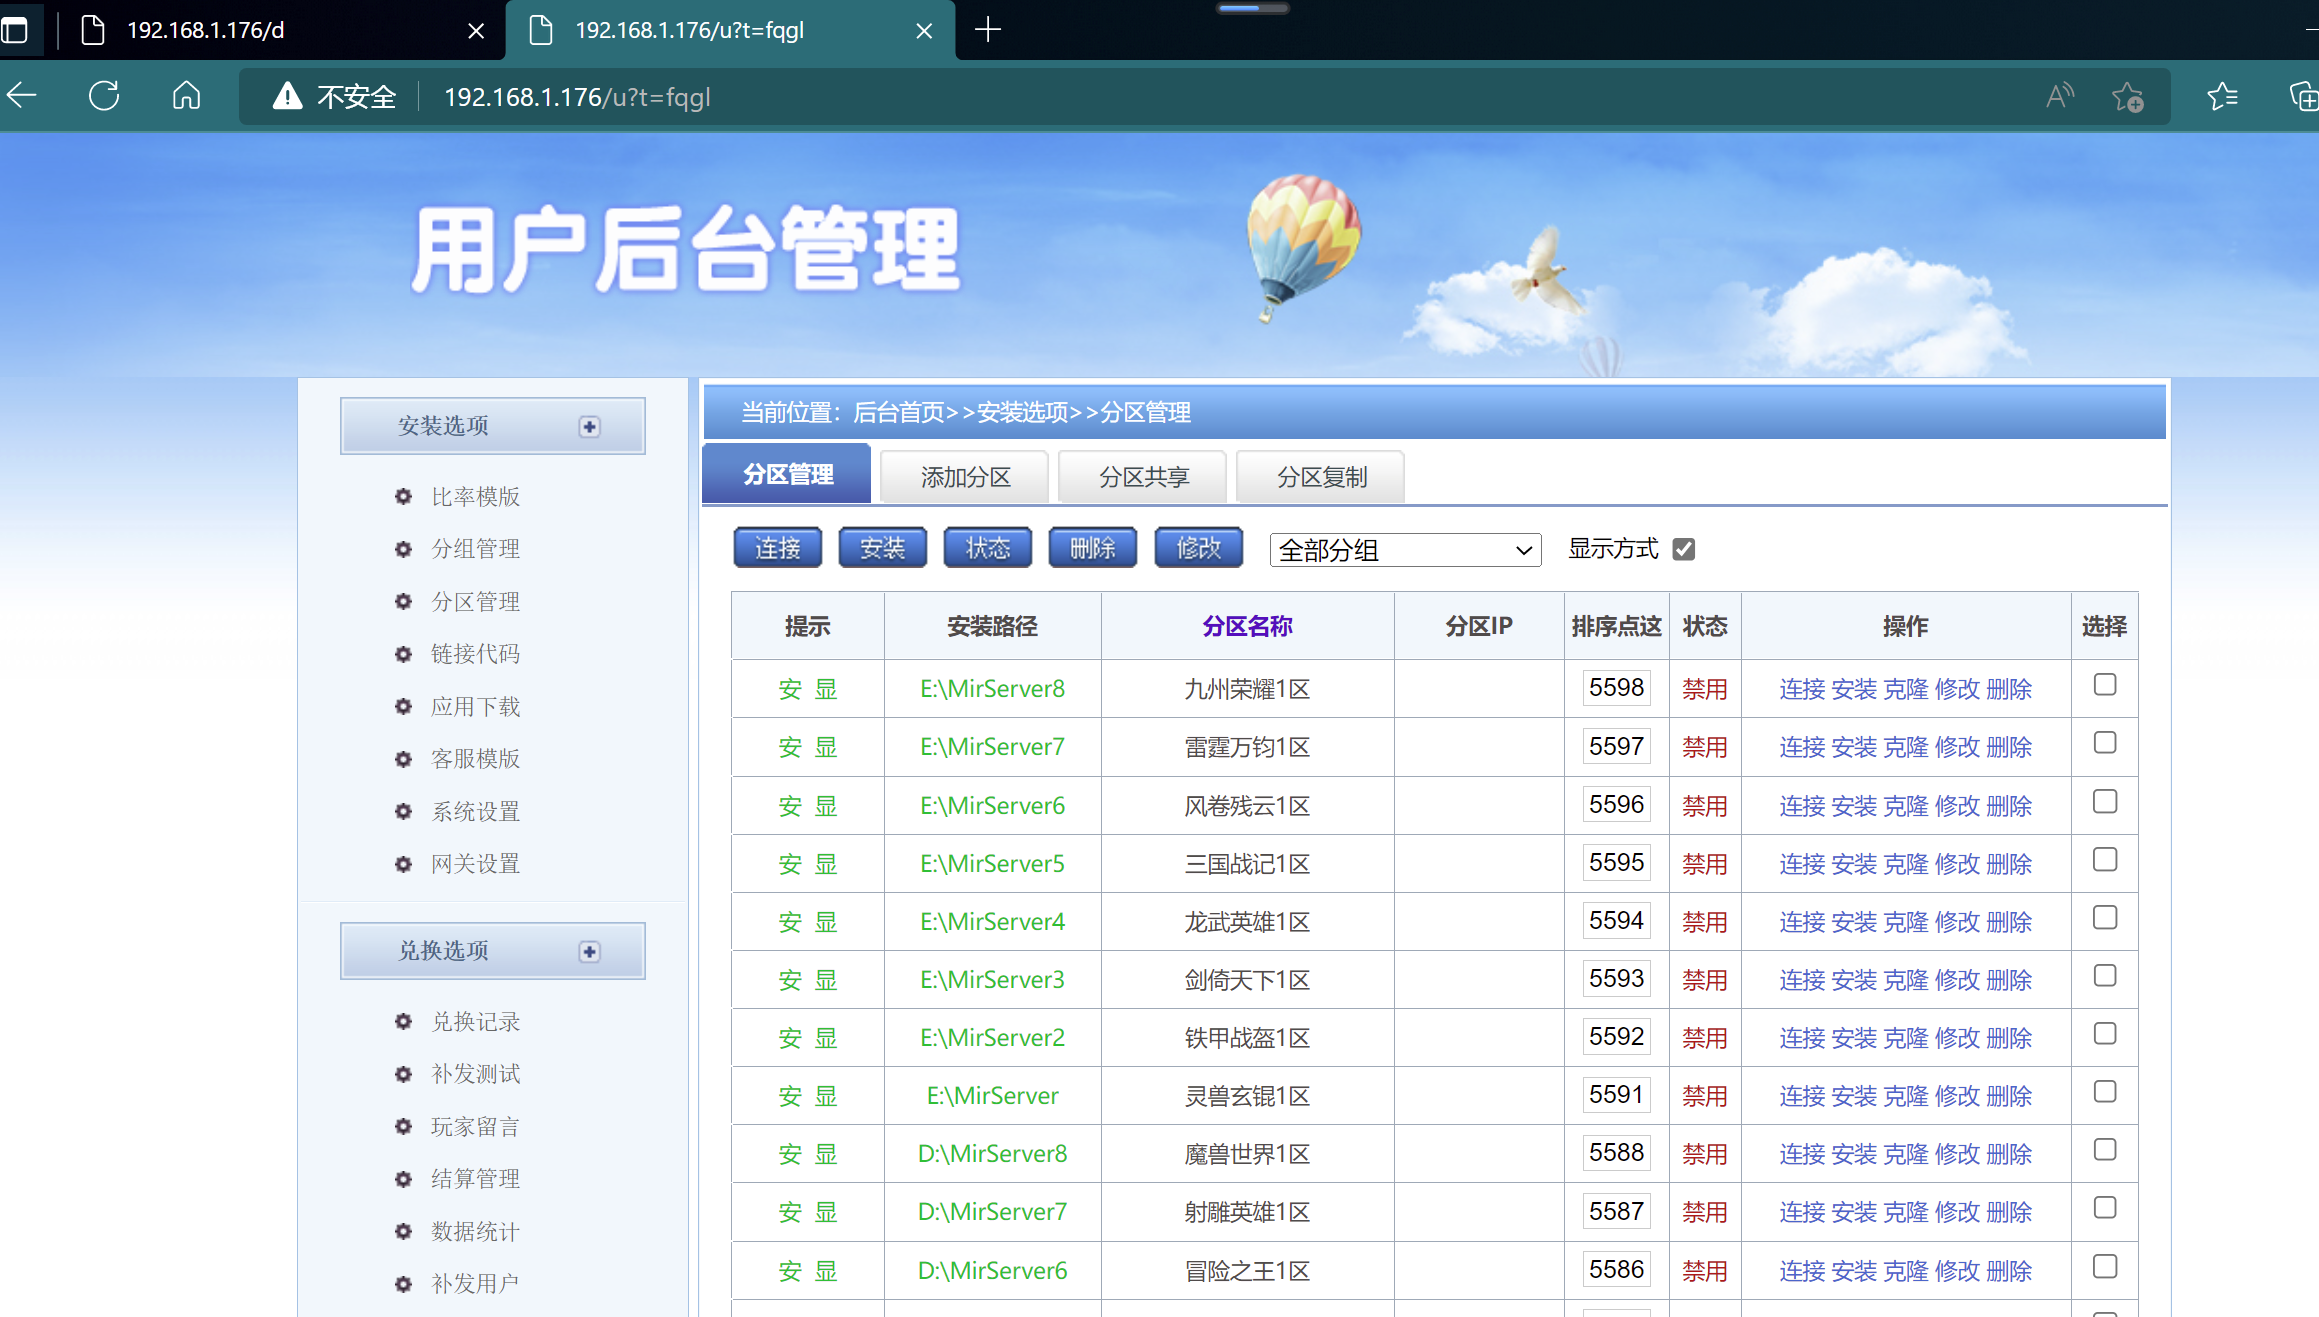Click the browser refresh icon

(104, 96)
